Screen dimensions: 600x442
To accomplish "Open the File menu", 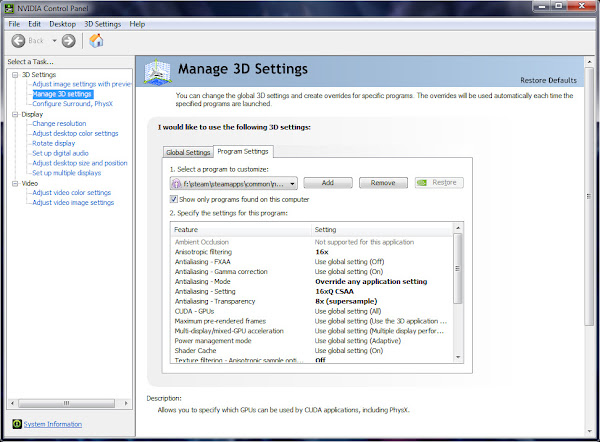I will tap(14, 24).
